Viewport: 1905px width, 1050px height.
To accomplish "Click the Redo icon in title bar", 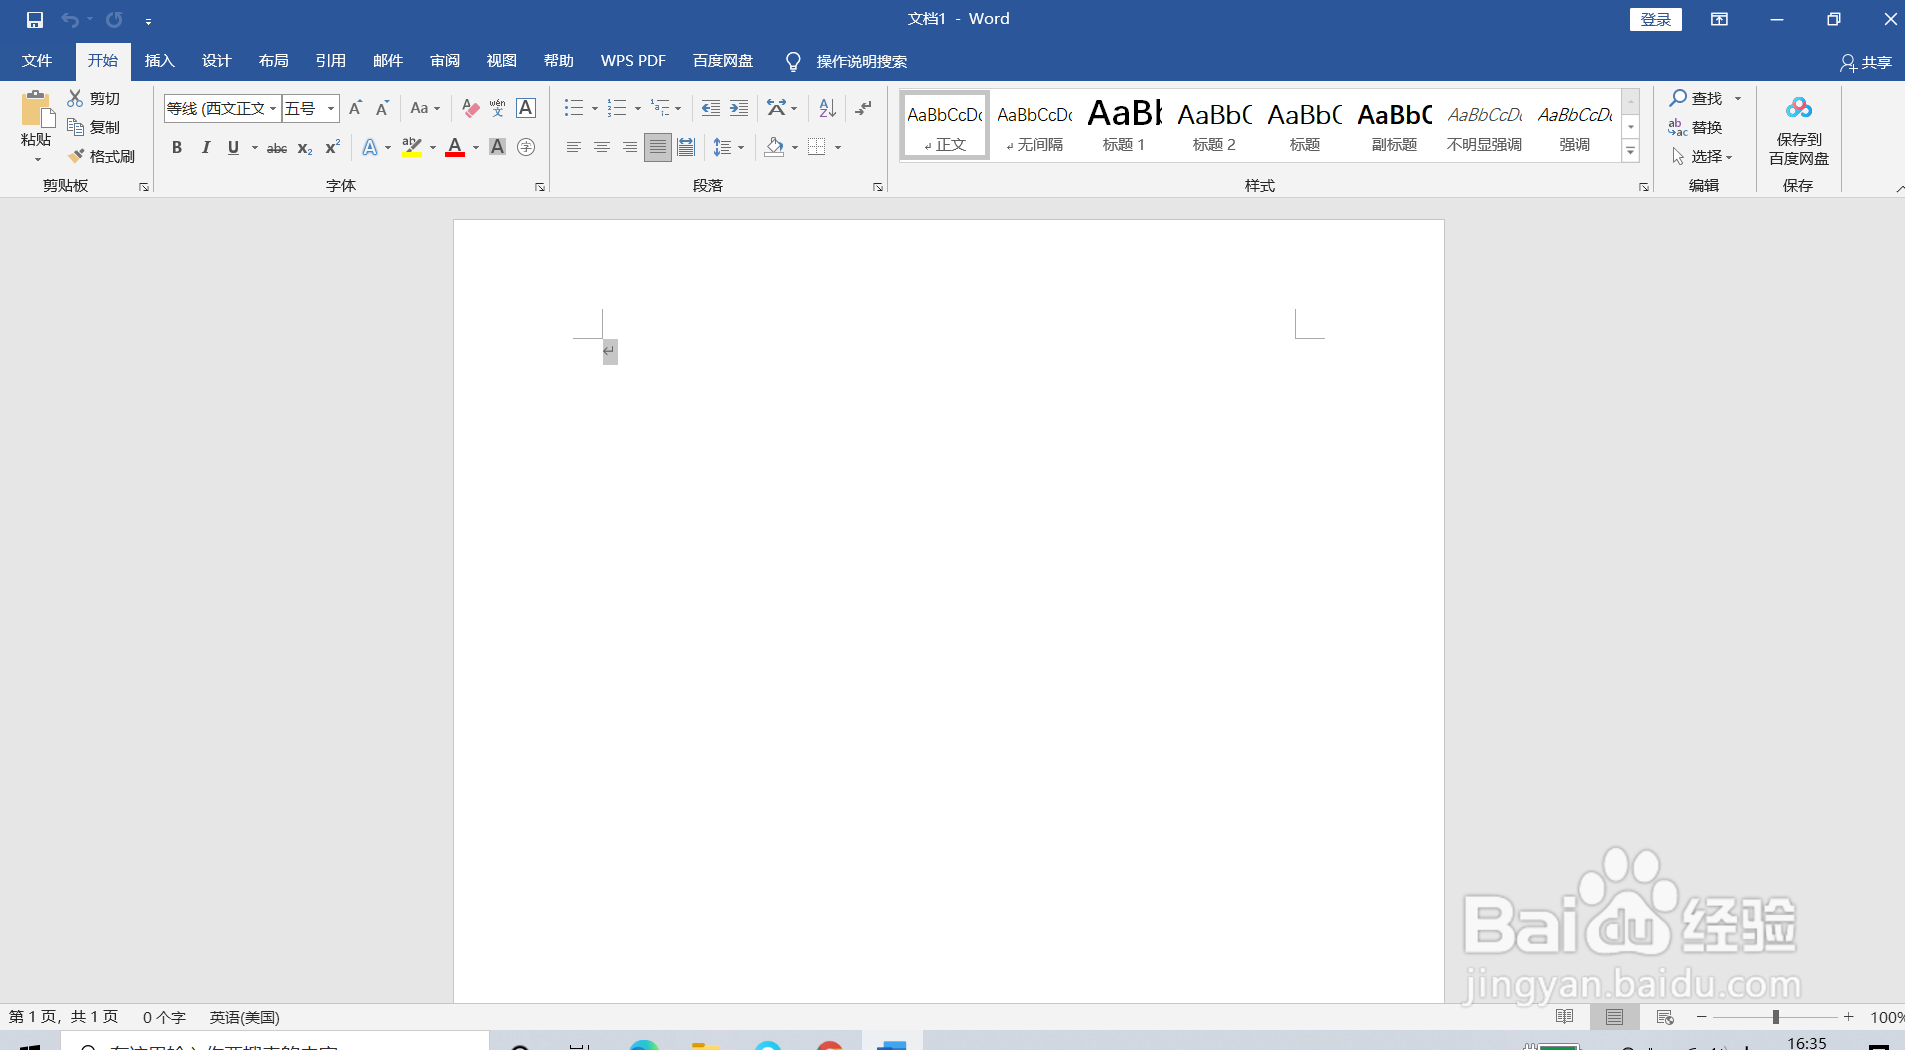I will (x=115, y=20).
